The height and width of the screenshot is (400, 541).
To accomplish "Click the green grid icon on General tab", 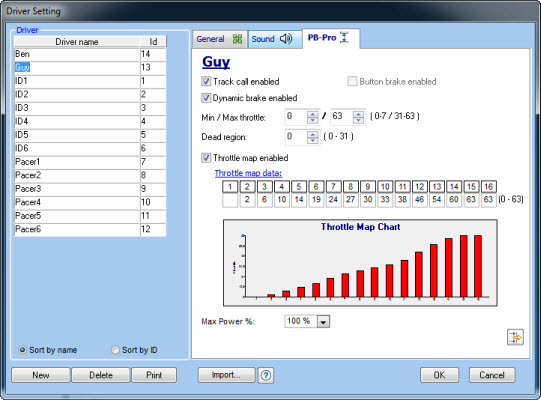I will click(x=237, y=39).
